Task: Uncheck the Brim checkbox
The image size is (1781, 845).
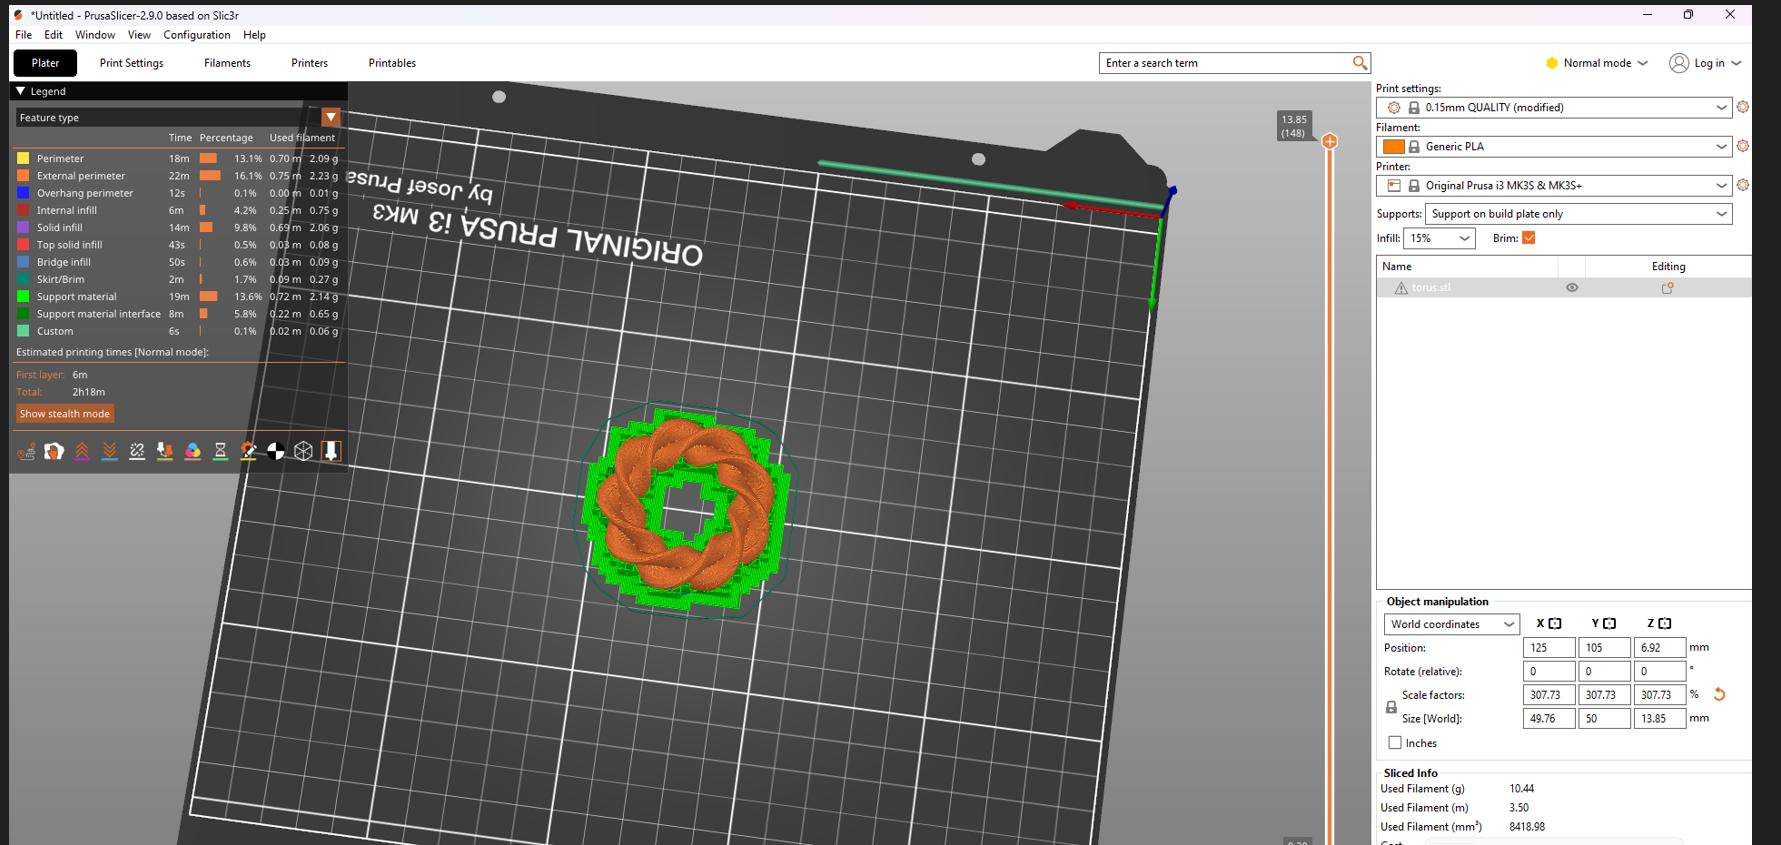Action: [1528, 238]
